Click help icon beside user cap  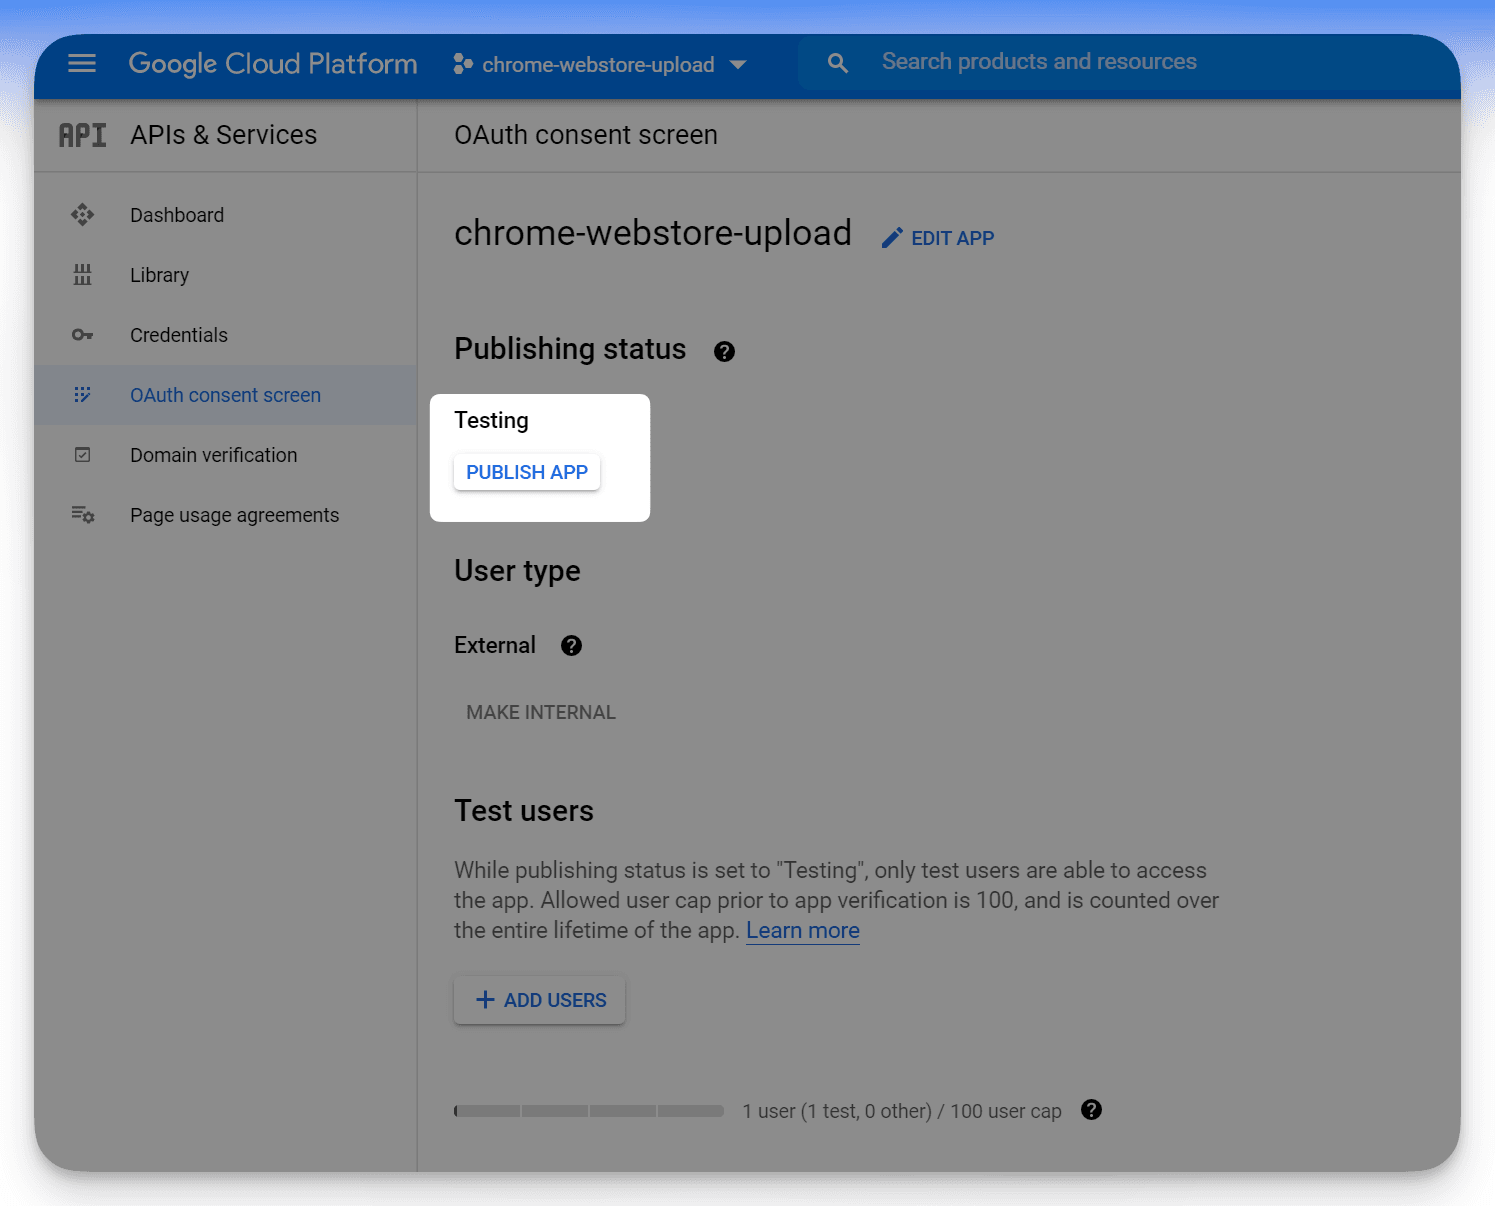point(1091,1110)
